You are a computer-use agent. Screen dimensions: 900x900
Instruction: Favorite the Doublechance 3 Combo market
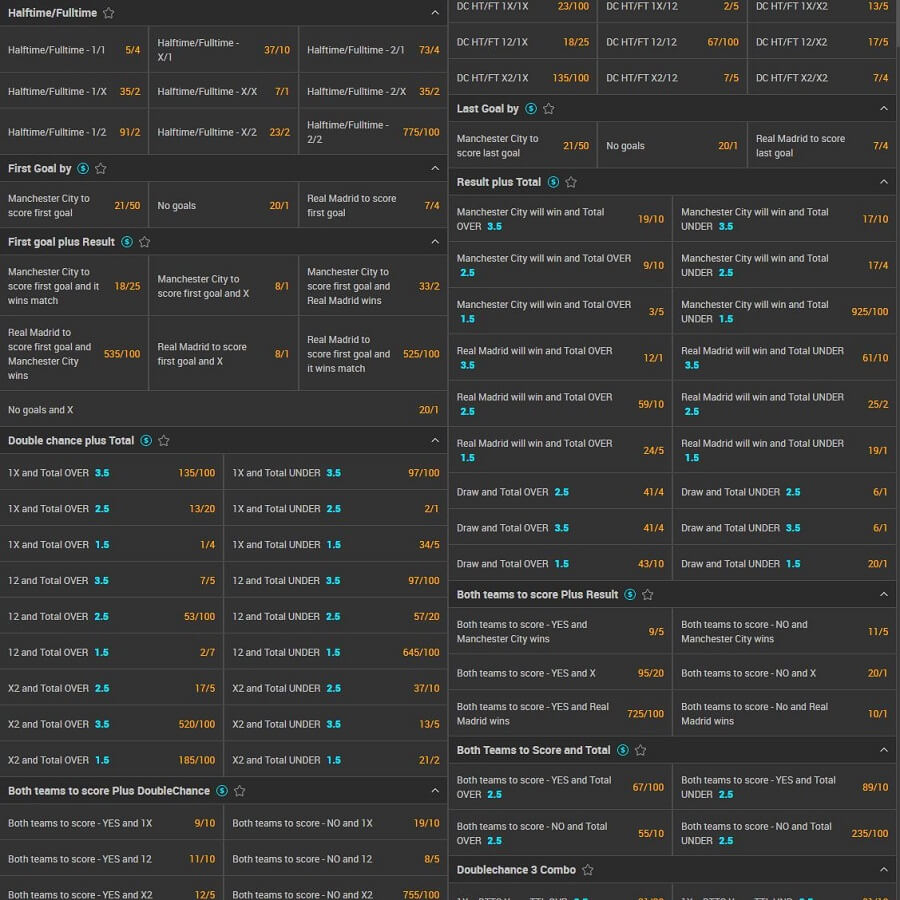click(588, 870)
